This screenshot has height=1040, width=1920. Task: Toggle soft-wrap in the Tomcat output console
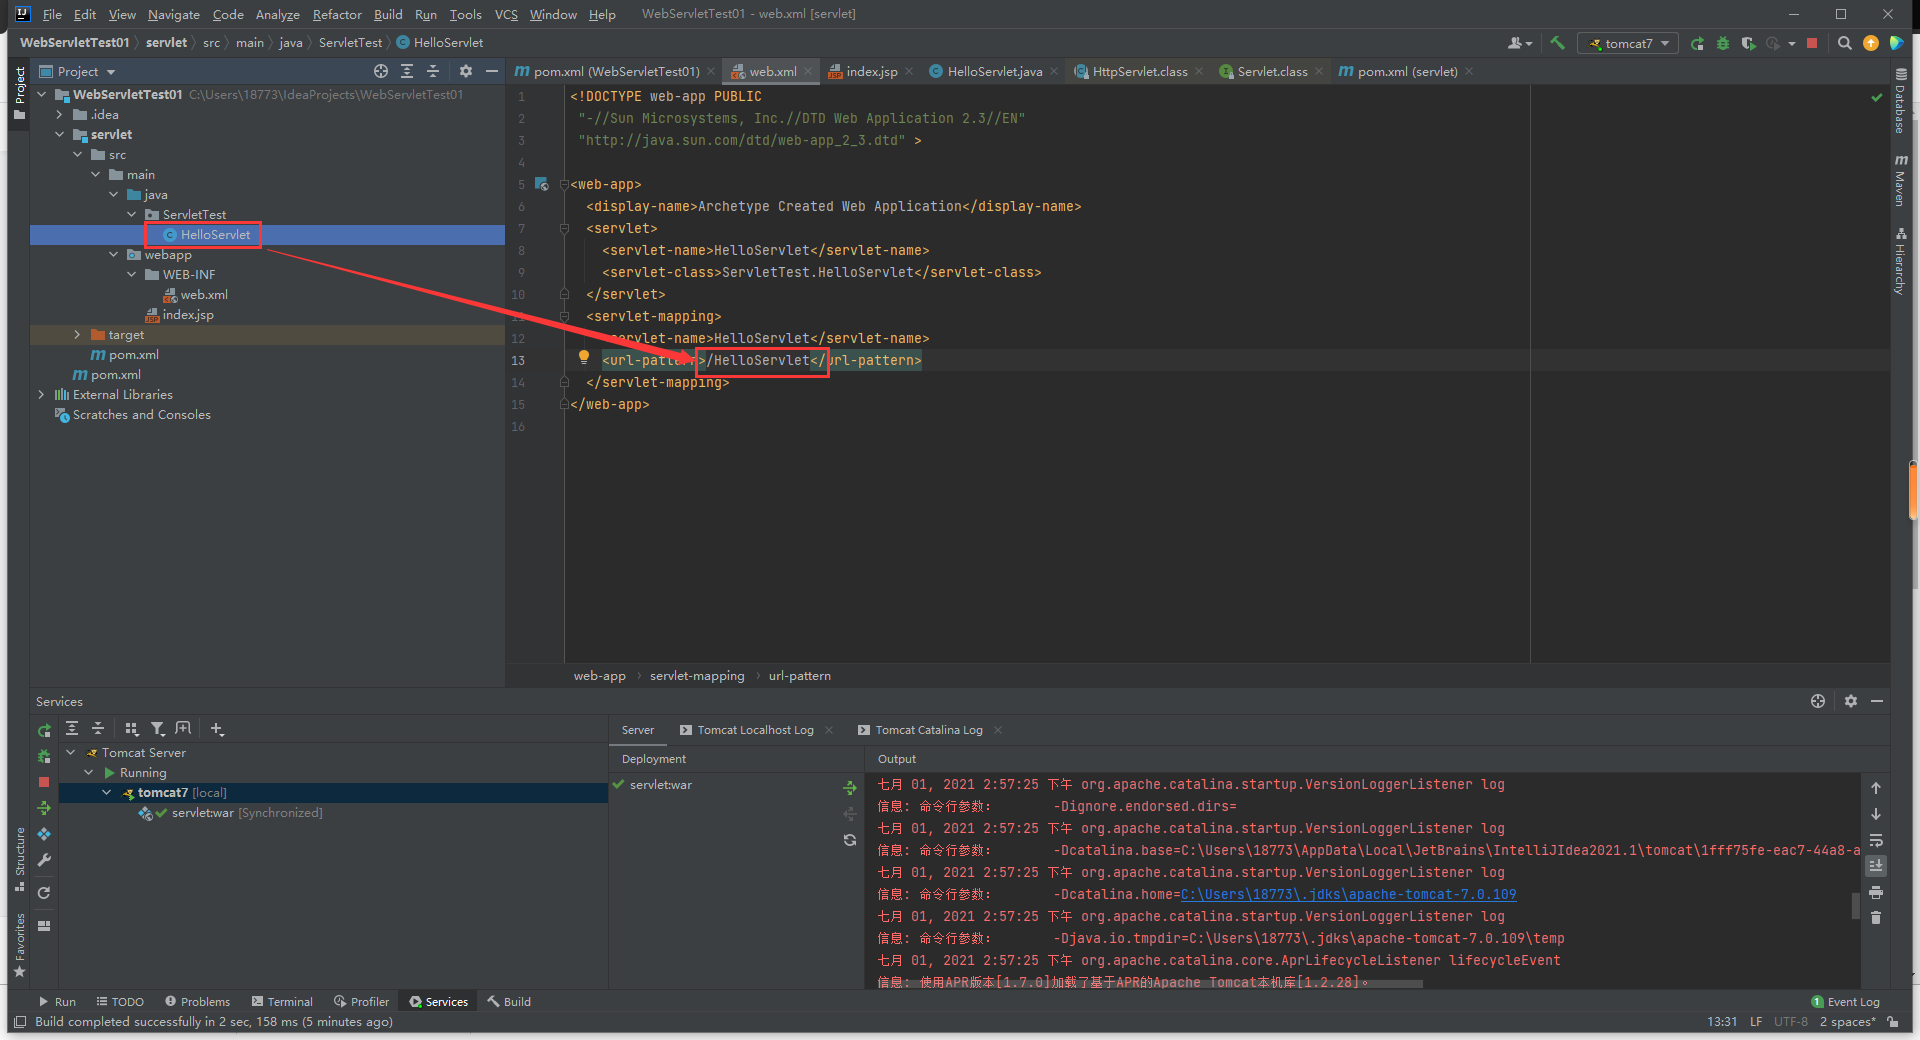tap(1876, 840)
